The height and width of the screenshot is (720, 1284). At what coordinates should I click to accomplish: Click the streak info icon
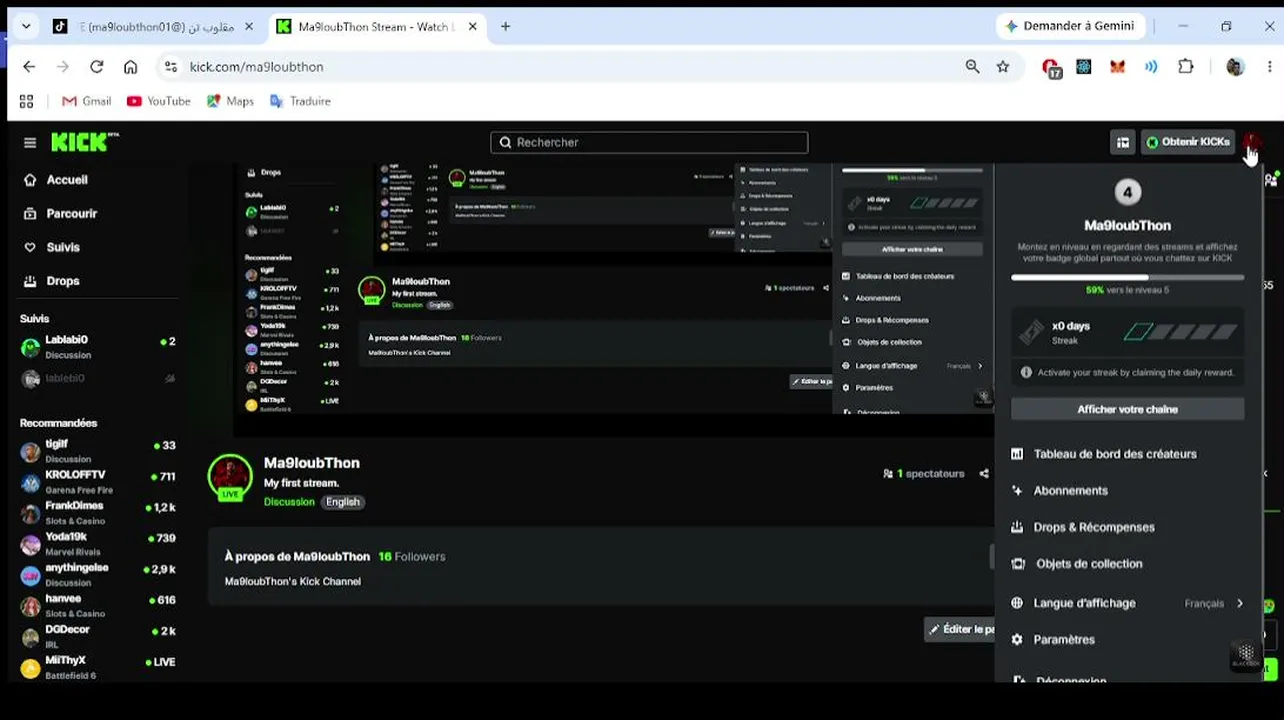[1025, 372]
